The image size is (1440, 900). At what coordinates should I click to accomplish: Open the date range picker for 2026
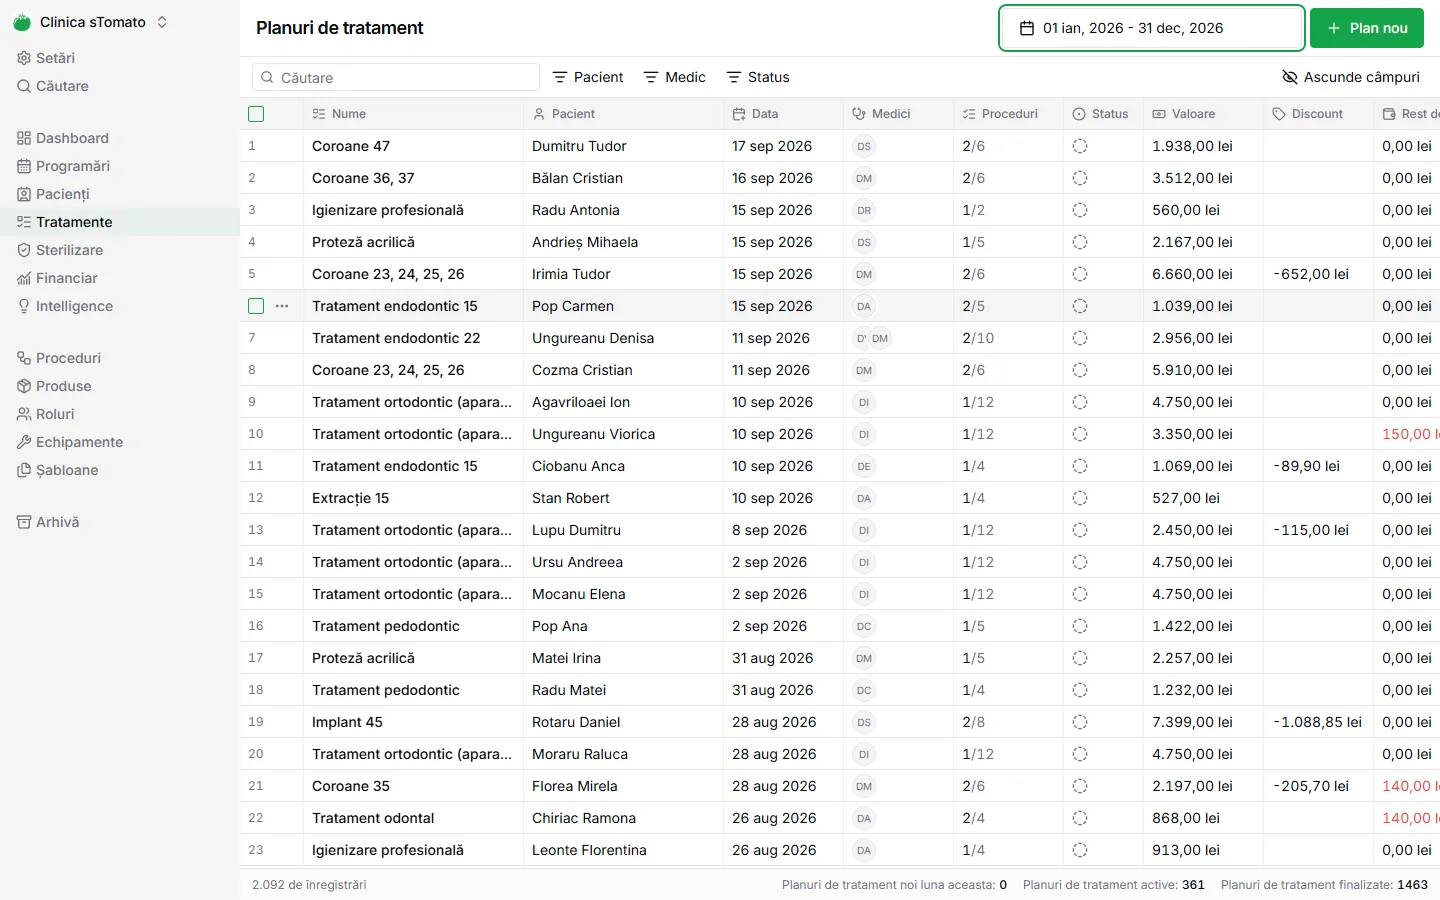[1152, 28]
